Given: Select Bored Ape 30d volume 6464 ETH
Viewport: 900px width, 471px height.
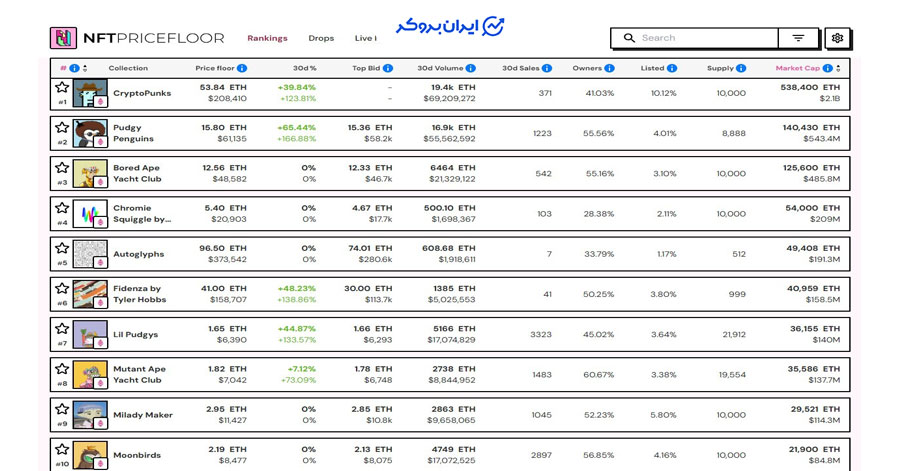Looking at the screenshot, I should tap(452, 168).
